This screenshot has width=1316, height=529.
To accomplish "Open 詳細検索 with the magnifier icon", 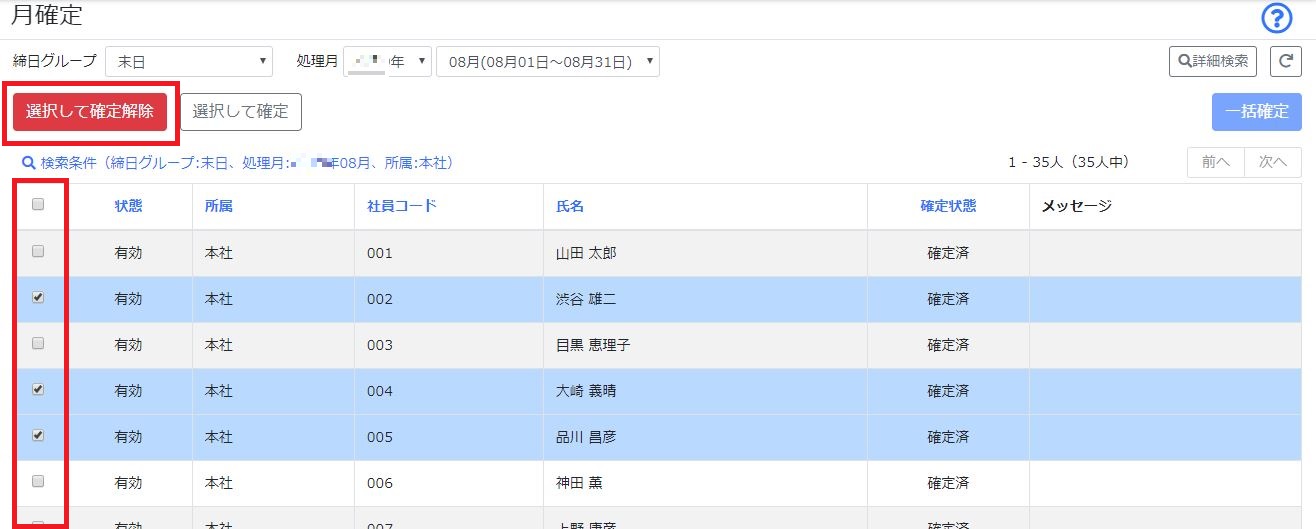I will [x=1213, y=61].
